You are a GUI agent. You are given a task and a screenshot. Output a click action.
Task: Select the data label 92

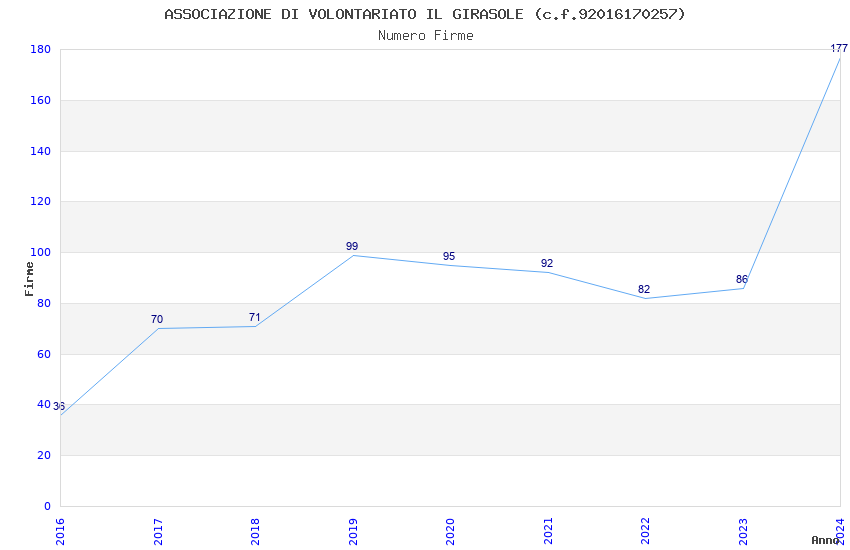(x=547, y=263)
